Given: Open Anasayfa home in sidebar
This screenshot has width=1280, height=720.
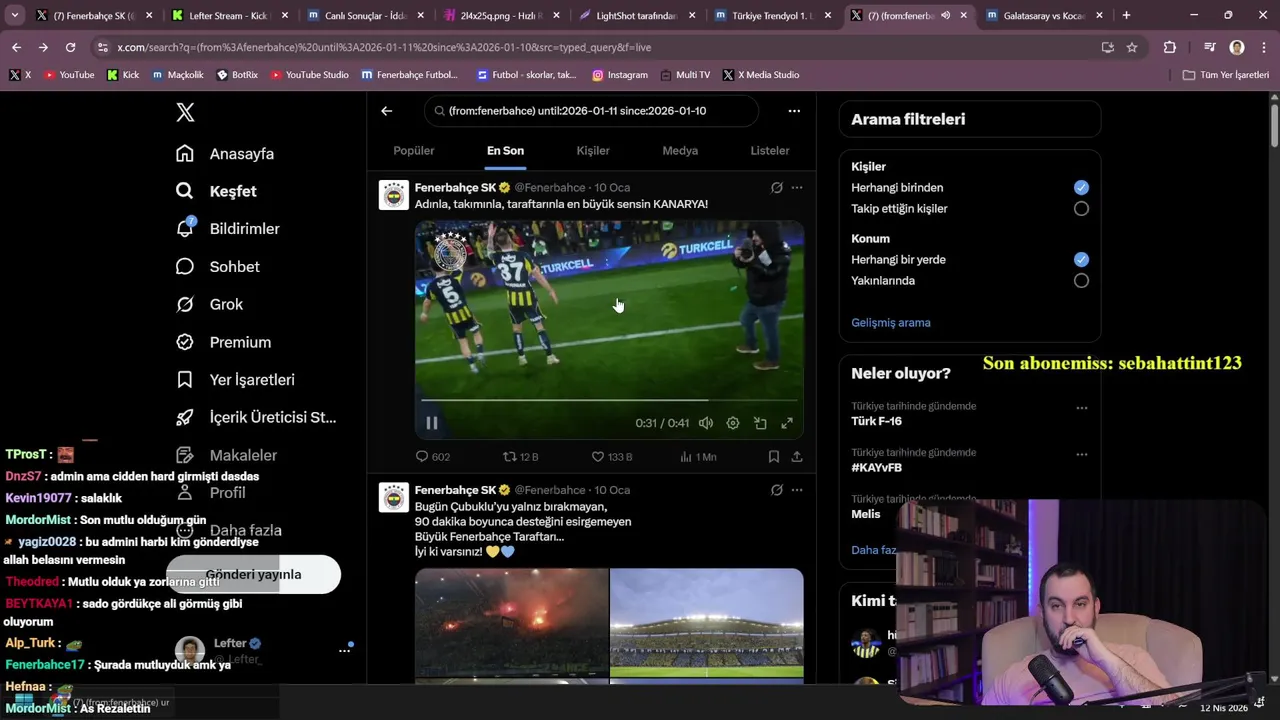Looking at the screenshot, I should [x=225, y=154].
